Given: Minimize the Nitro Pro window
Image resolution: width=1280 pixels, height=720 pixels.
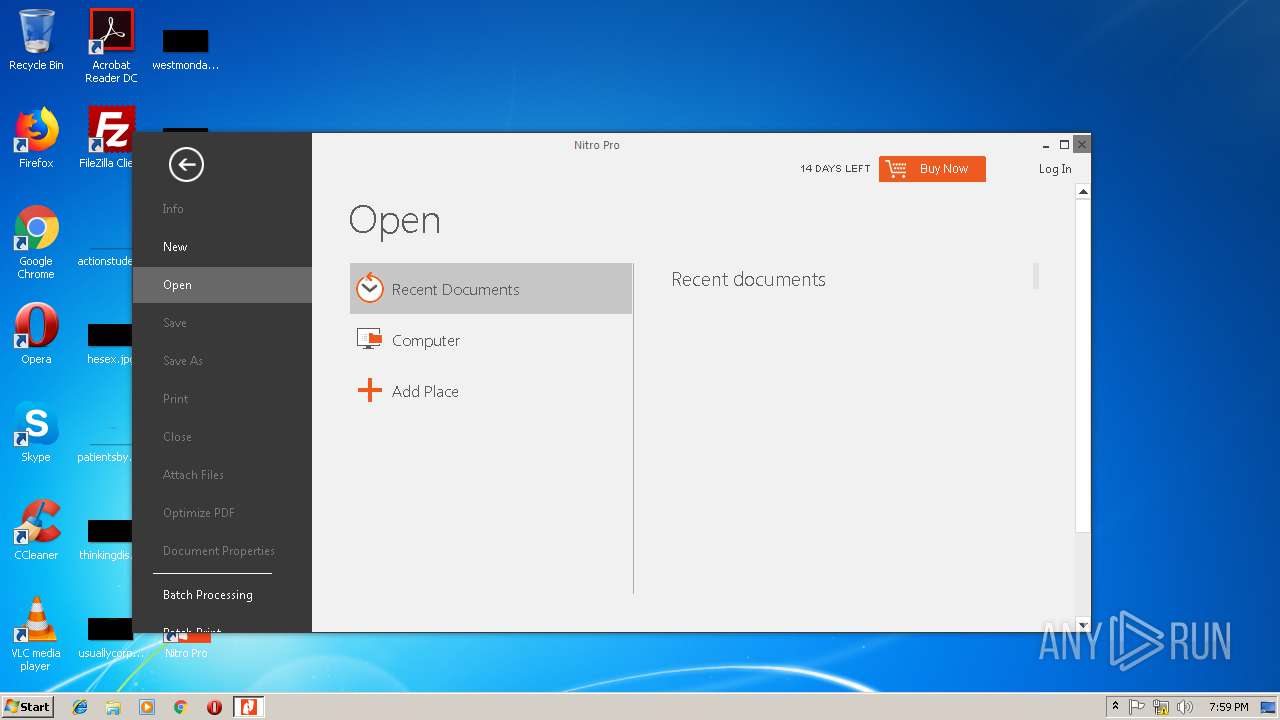Looking at the screenshot, I should click(x=1046, y=145).
